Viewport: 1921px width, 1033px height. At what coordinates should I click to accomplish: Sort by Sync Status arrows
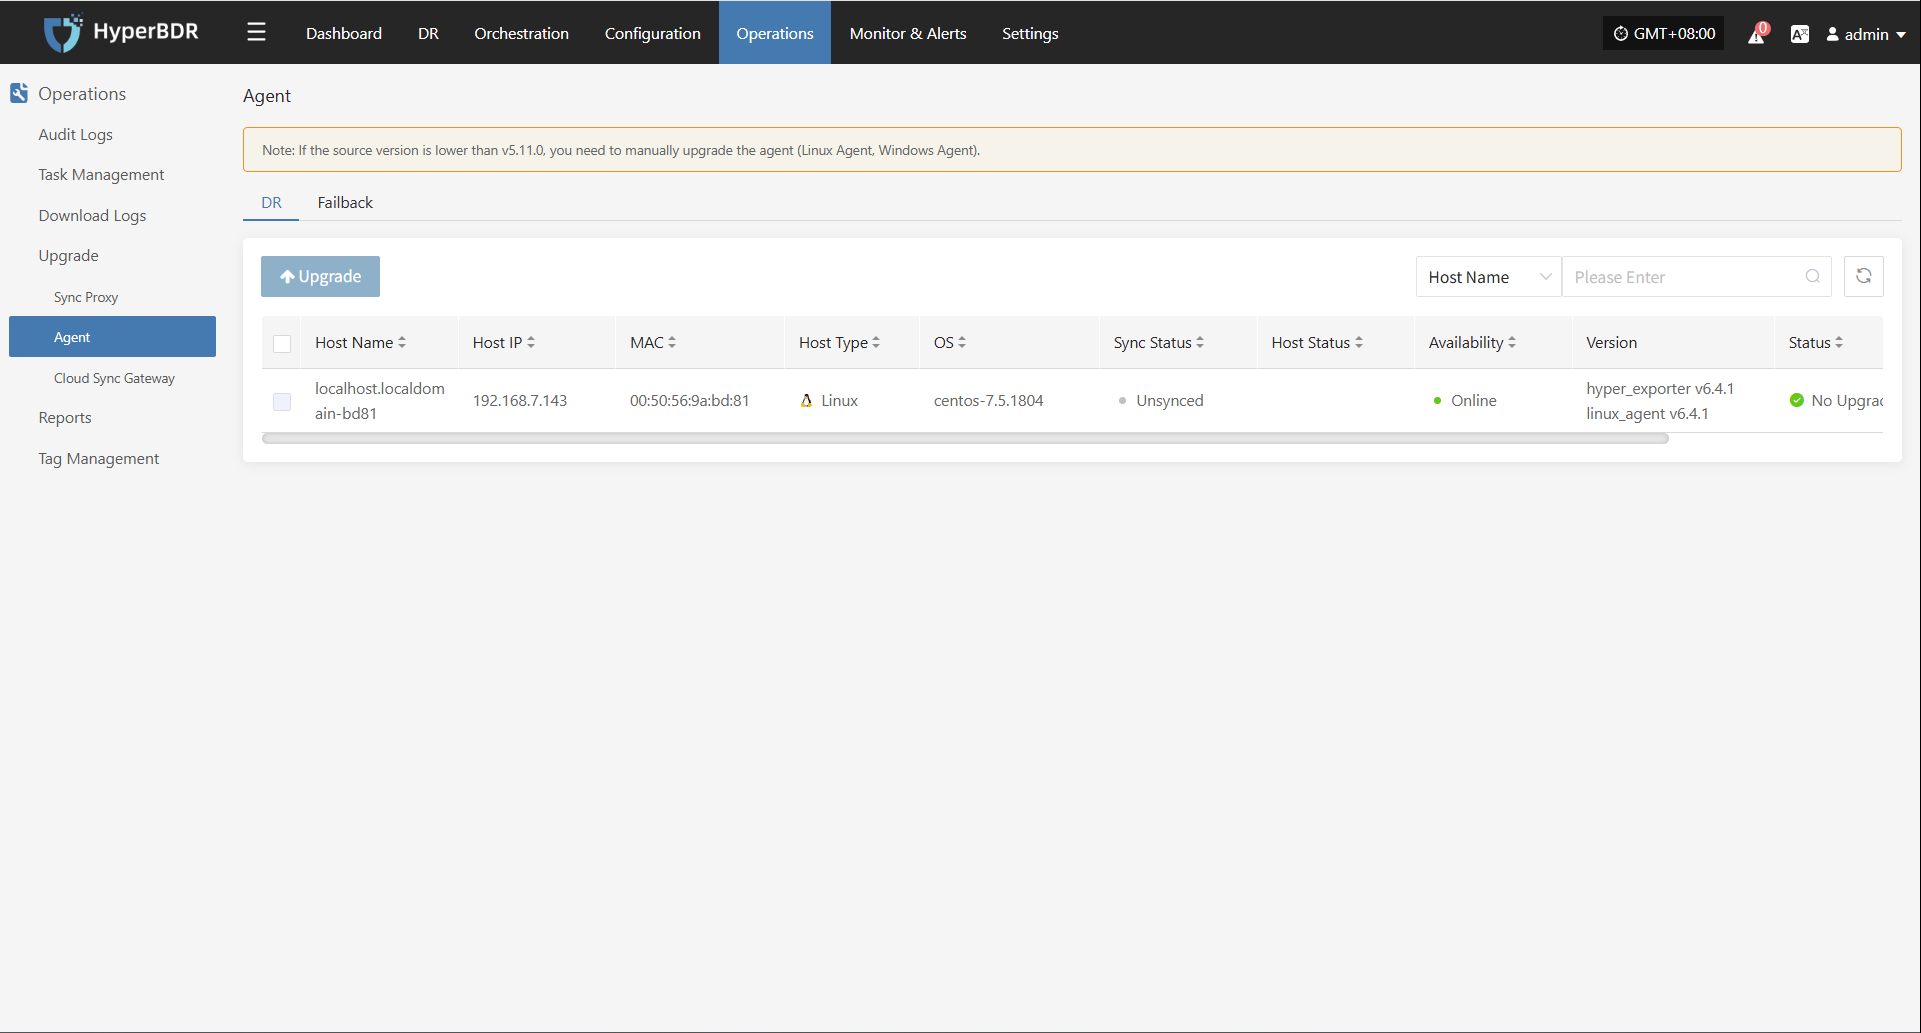[x=1200, y=342]
